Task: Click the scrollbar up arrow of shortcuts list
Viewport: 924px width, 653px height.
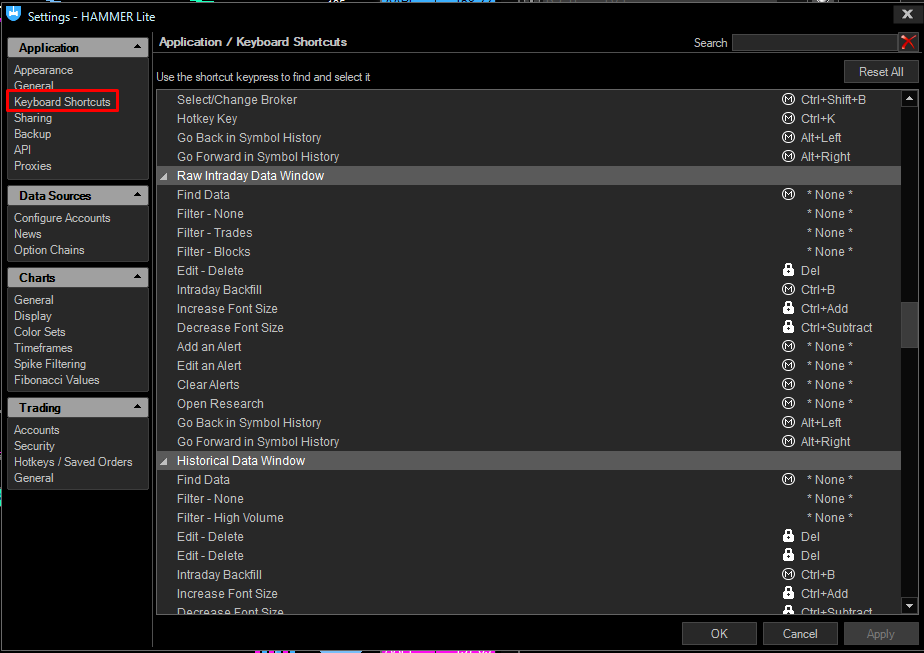Action: point(909,98)
